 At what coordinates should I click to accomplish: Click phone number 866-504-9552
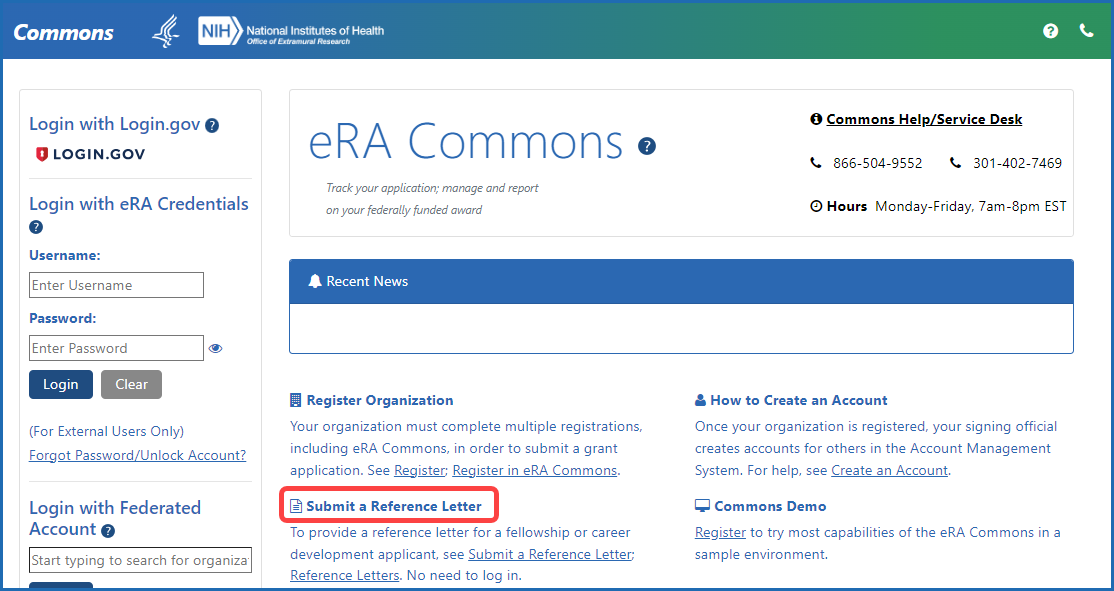pyautogui.click(x=877, y=163)
